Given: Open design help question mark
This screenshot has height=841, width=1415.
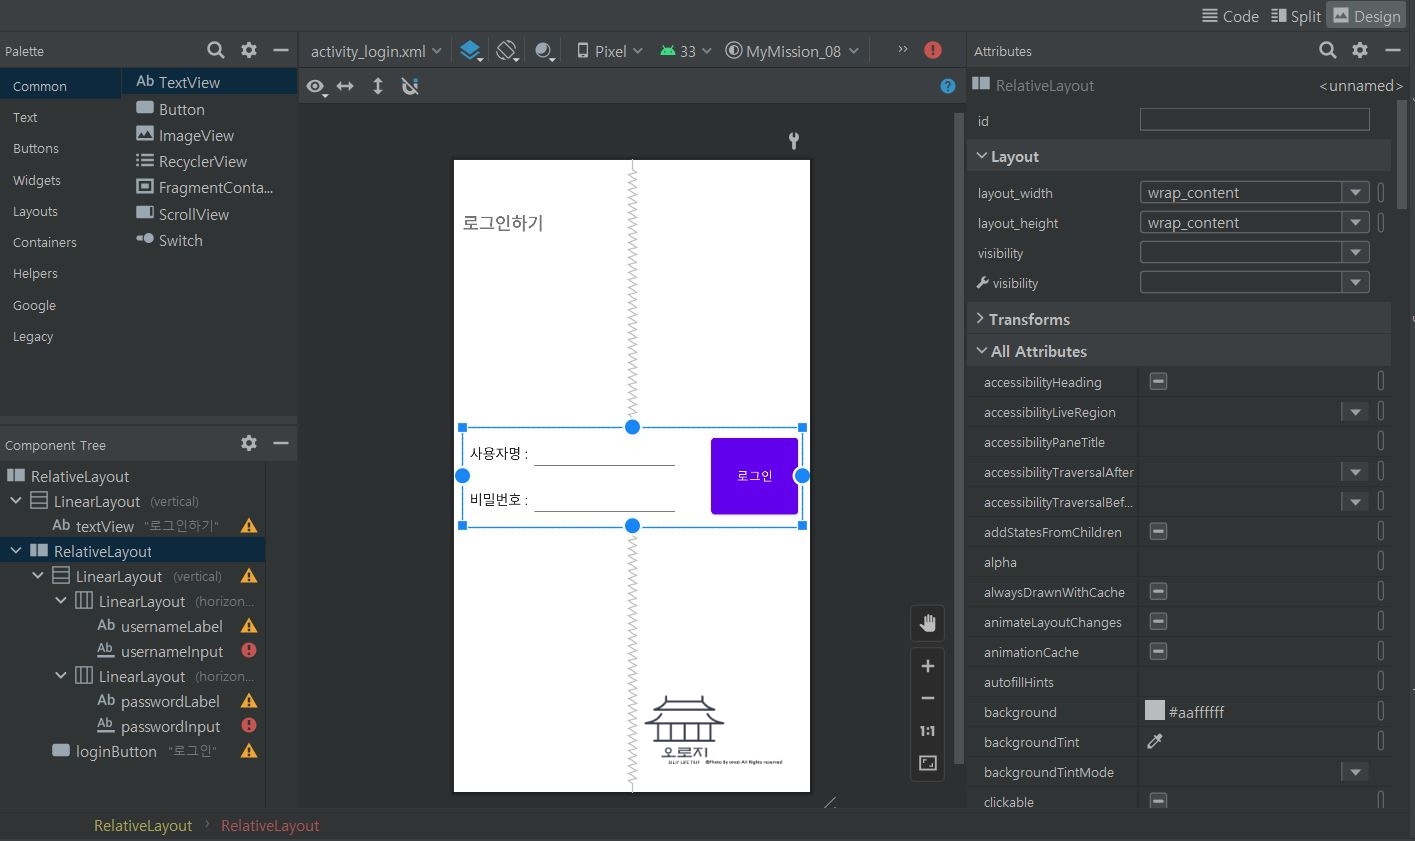Looking at the screenshot, I should click(x=948, y=87).
